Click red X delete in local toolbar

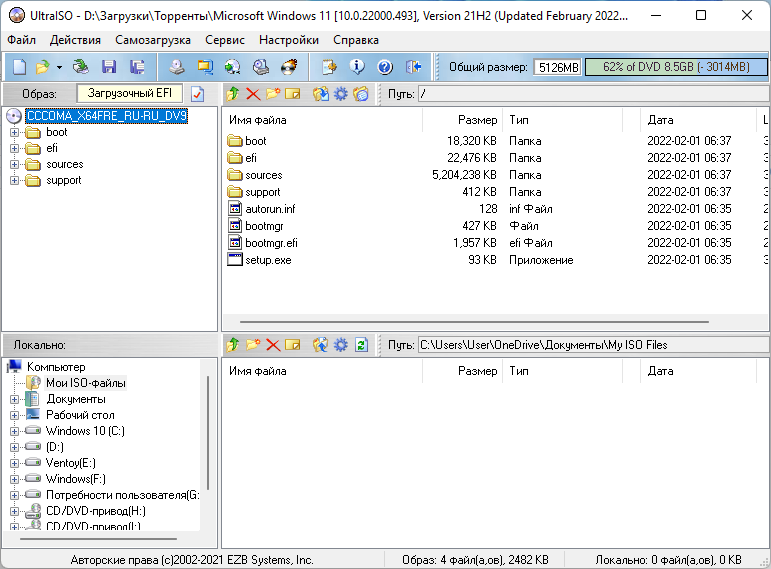click(x=273, y=345)
